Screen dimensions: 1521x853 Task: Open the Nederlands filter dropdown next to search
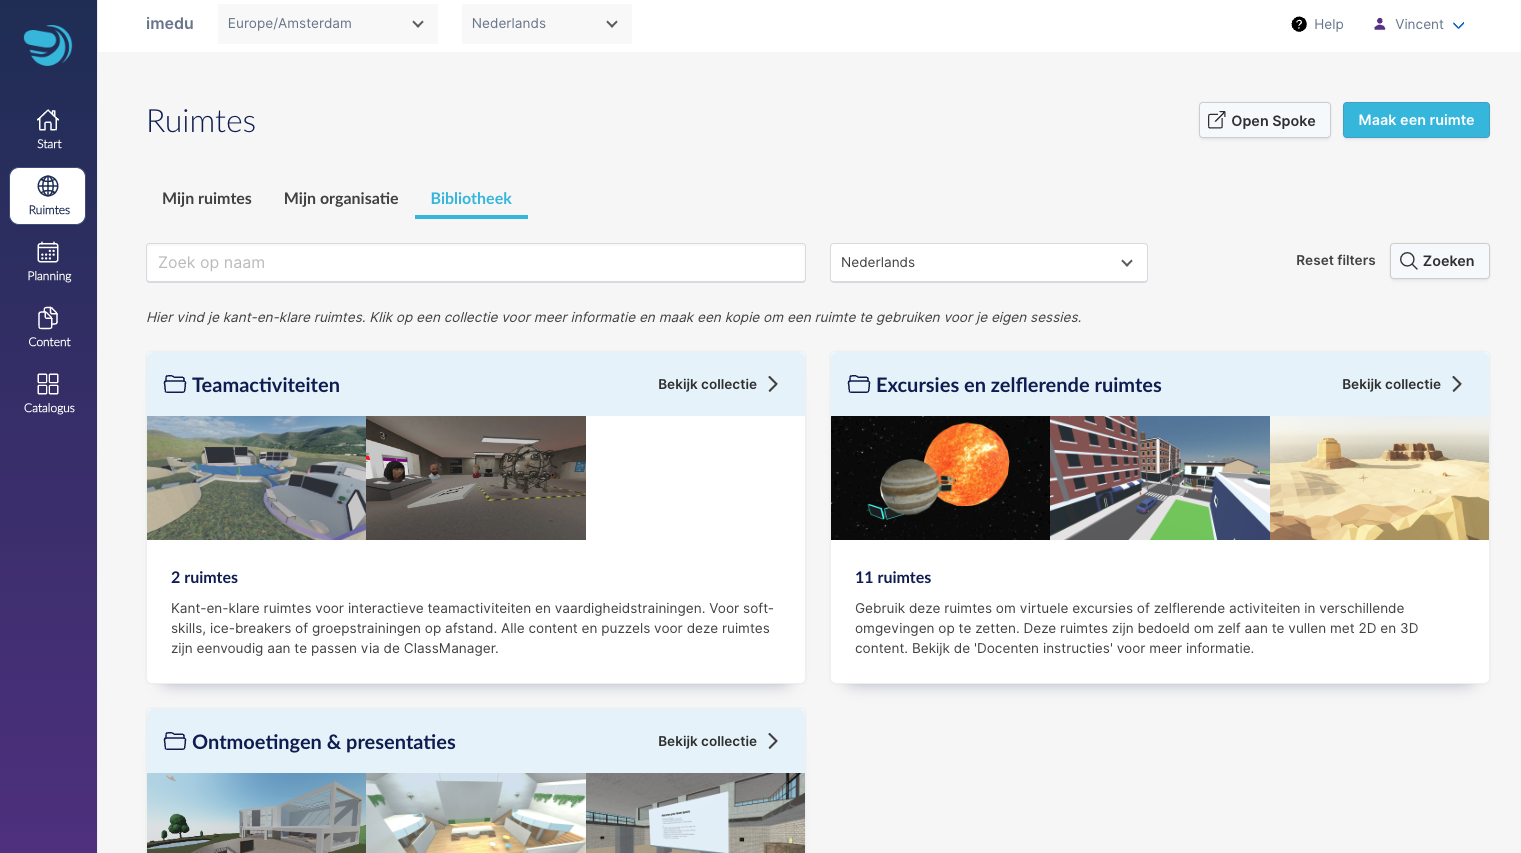click(x=988, y=262)
